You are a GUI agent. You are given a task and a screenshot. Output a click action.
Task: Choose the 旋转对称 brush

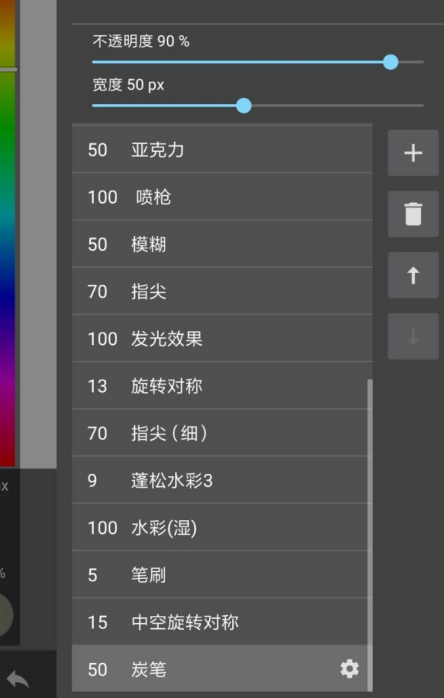pyautogui.click(x=222, y=386)
